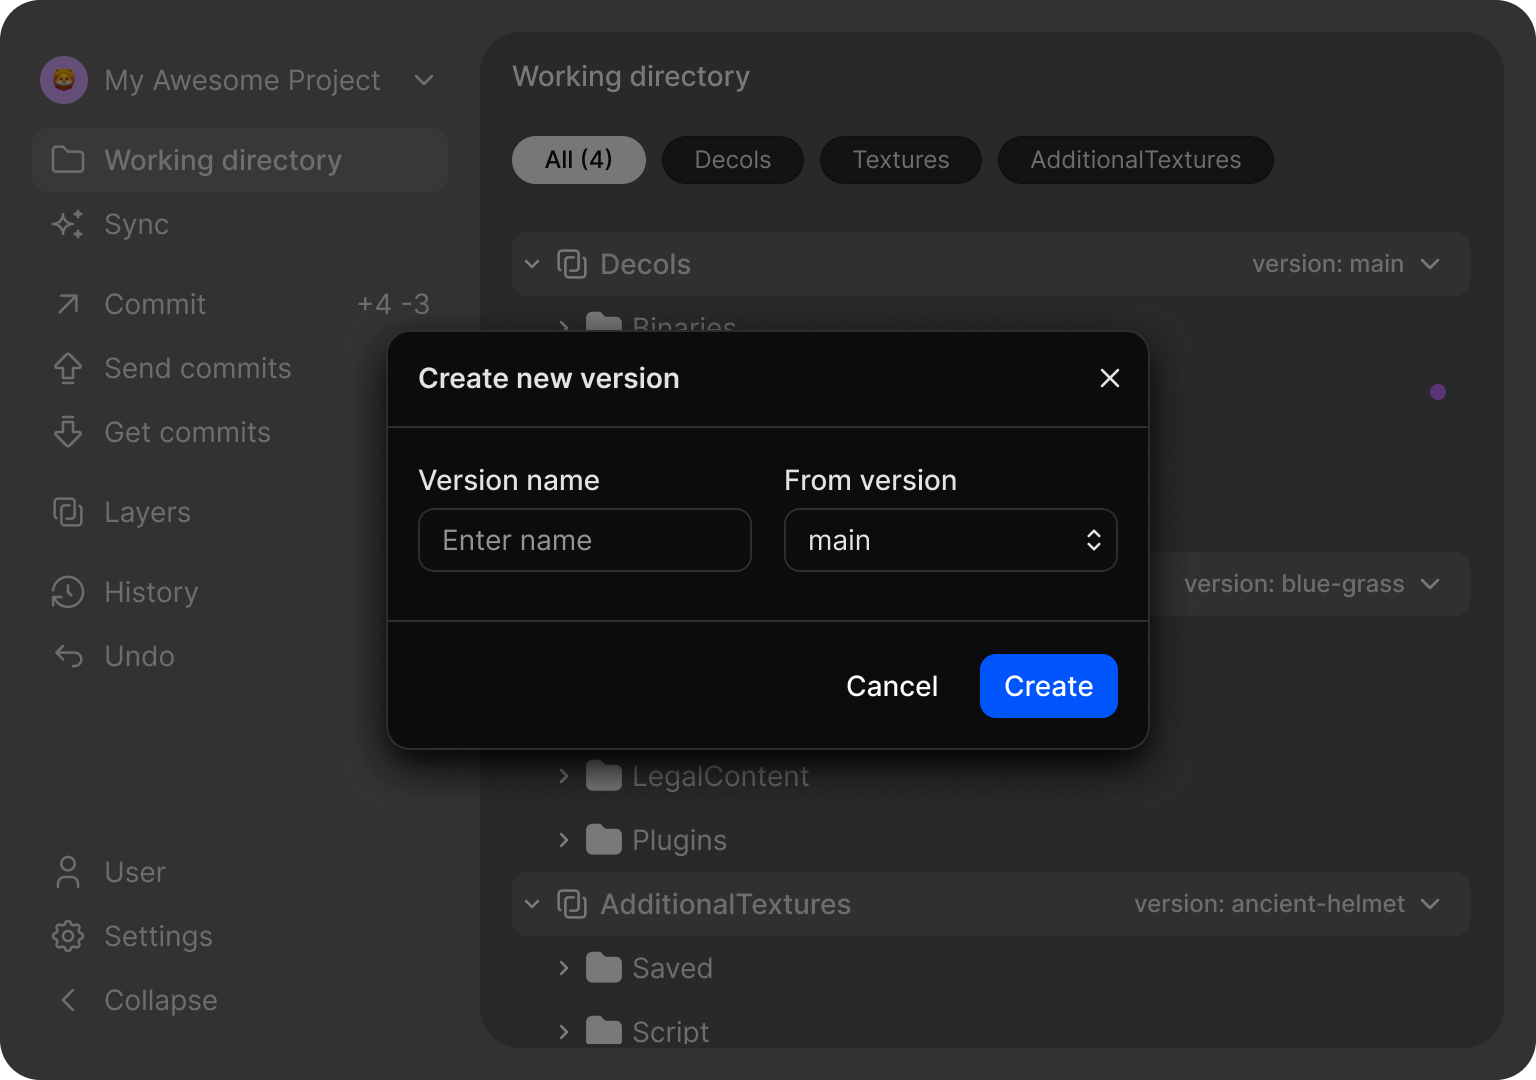The image size is (1536, 1080).
Task: Open the My Awesome Project switcher chevron
Action: click(424, 80)
